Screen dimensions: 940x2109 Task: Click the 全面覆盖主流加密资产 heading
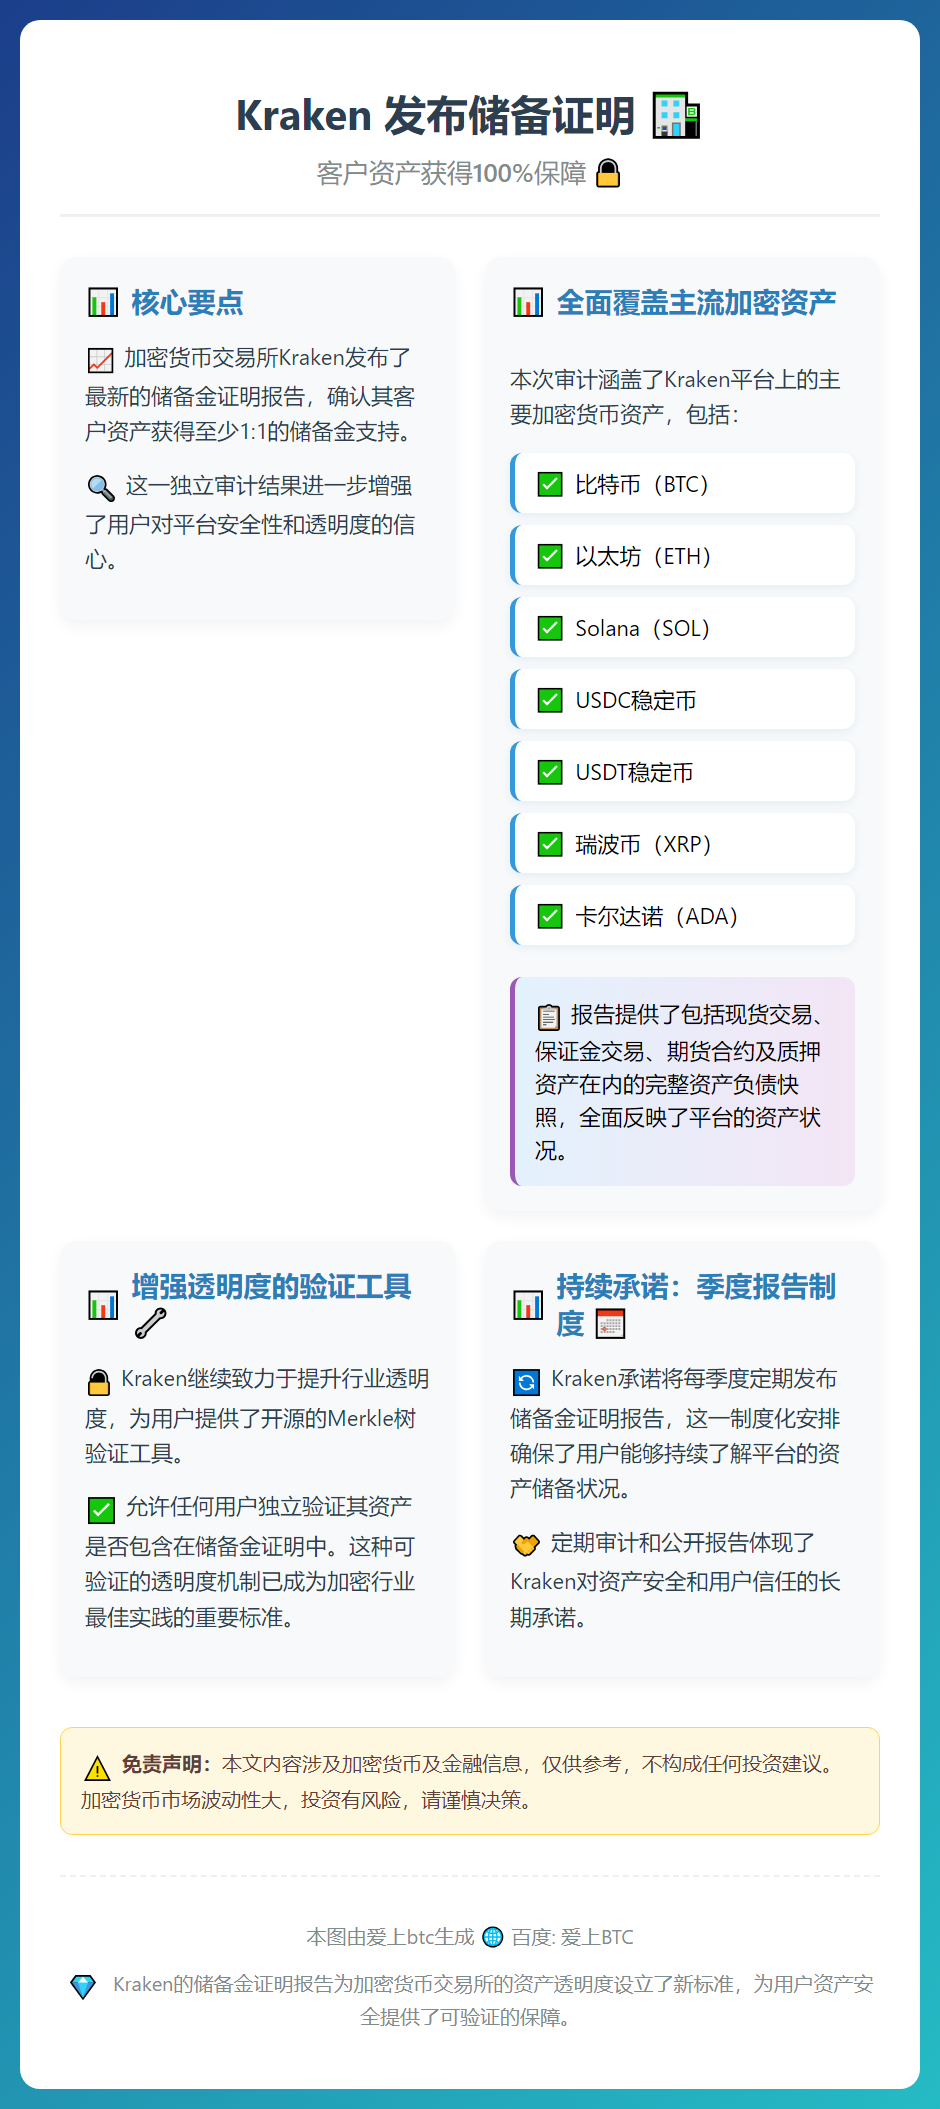pos(696,302)
